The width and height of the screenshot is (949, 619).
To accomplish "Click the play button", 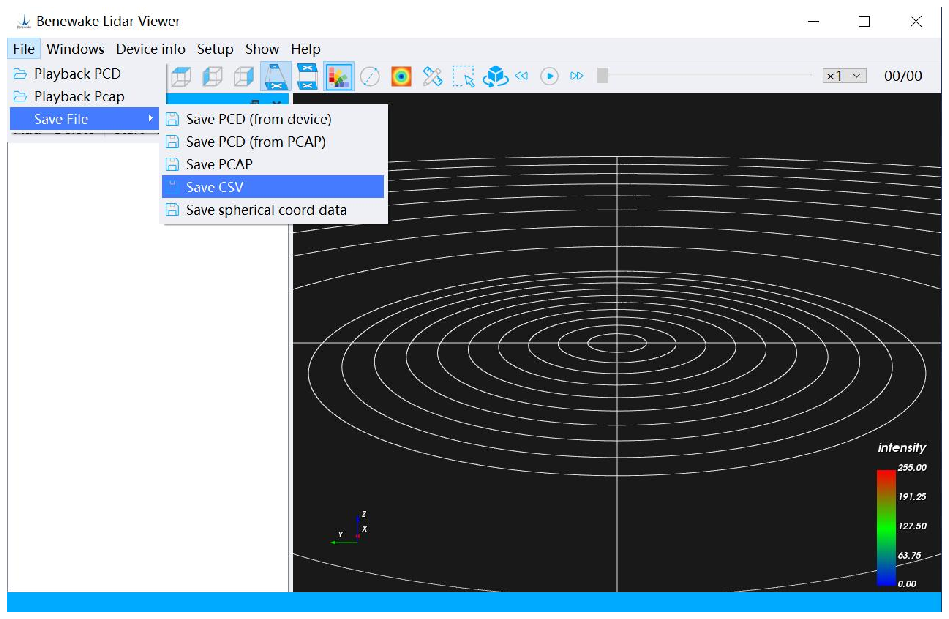I will click(x=550, y=76).
